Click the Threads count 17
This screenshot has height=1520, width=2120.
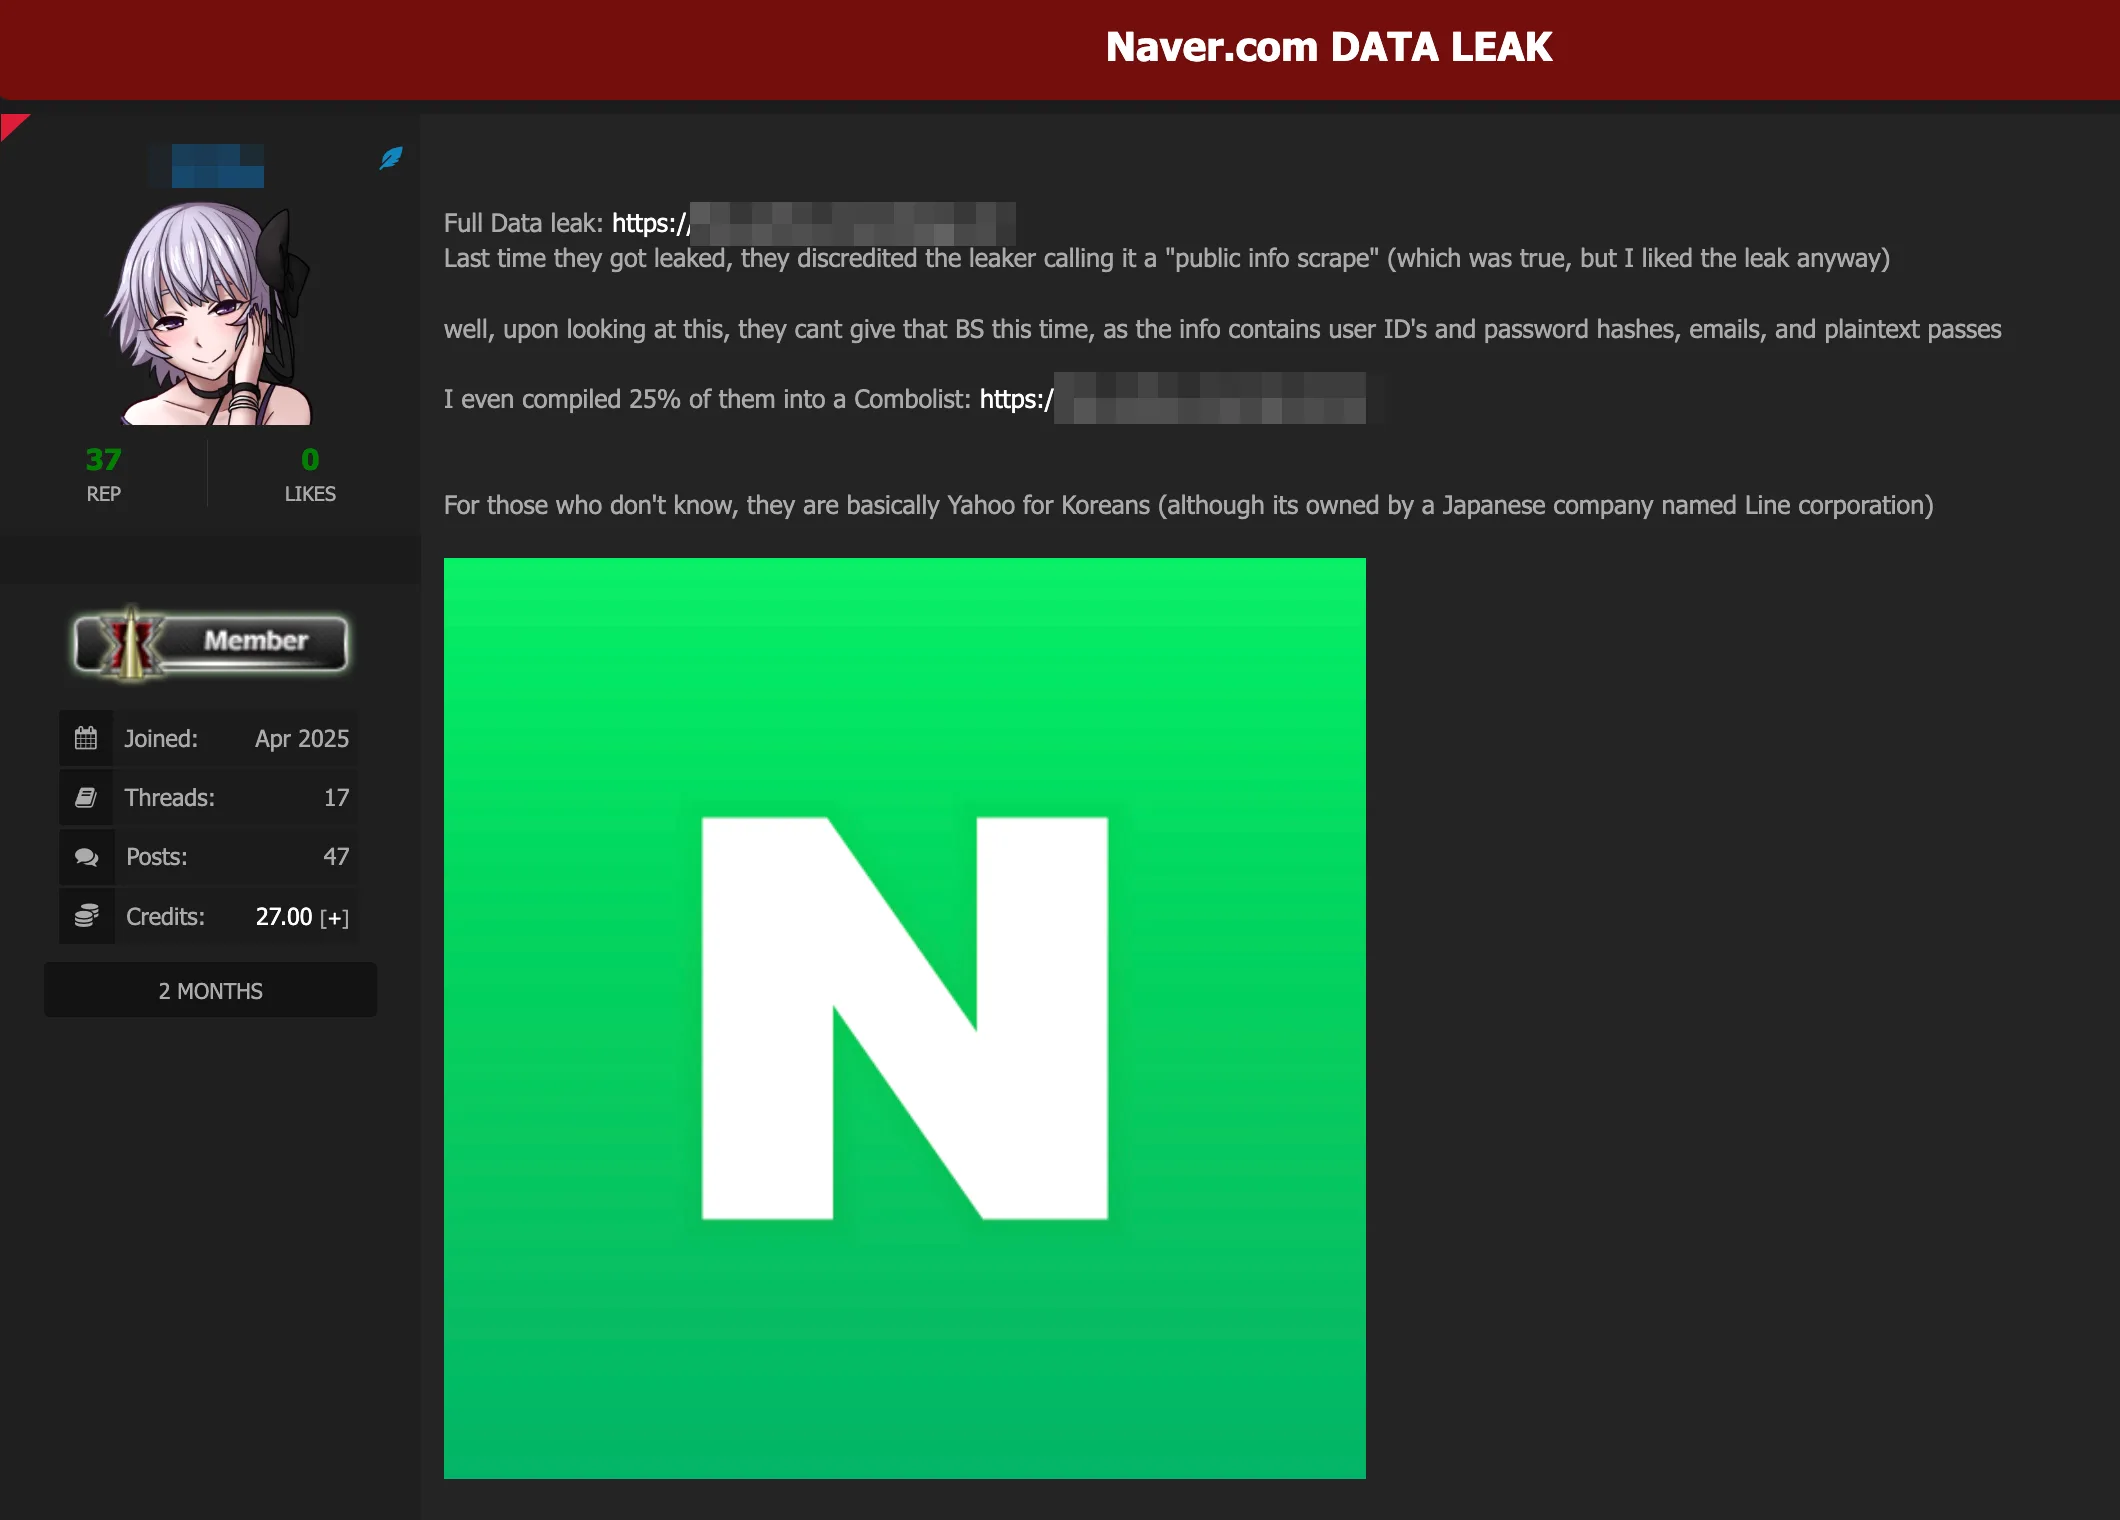336,798
